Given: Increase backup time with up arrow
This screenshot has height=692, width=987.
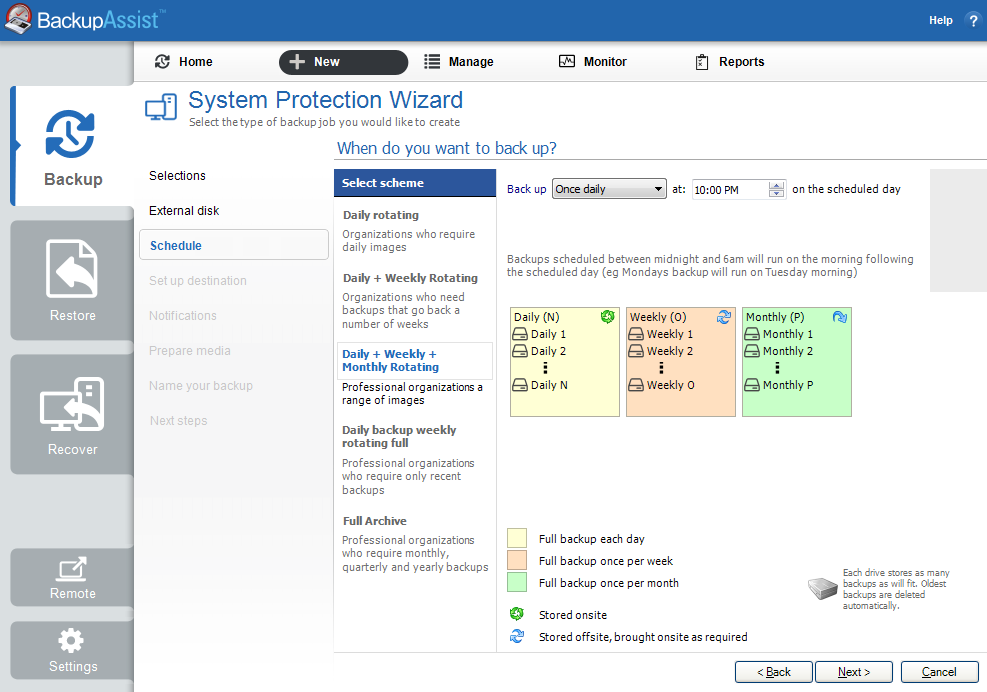Looking at the screenshot, I should tap(777, 185).
